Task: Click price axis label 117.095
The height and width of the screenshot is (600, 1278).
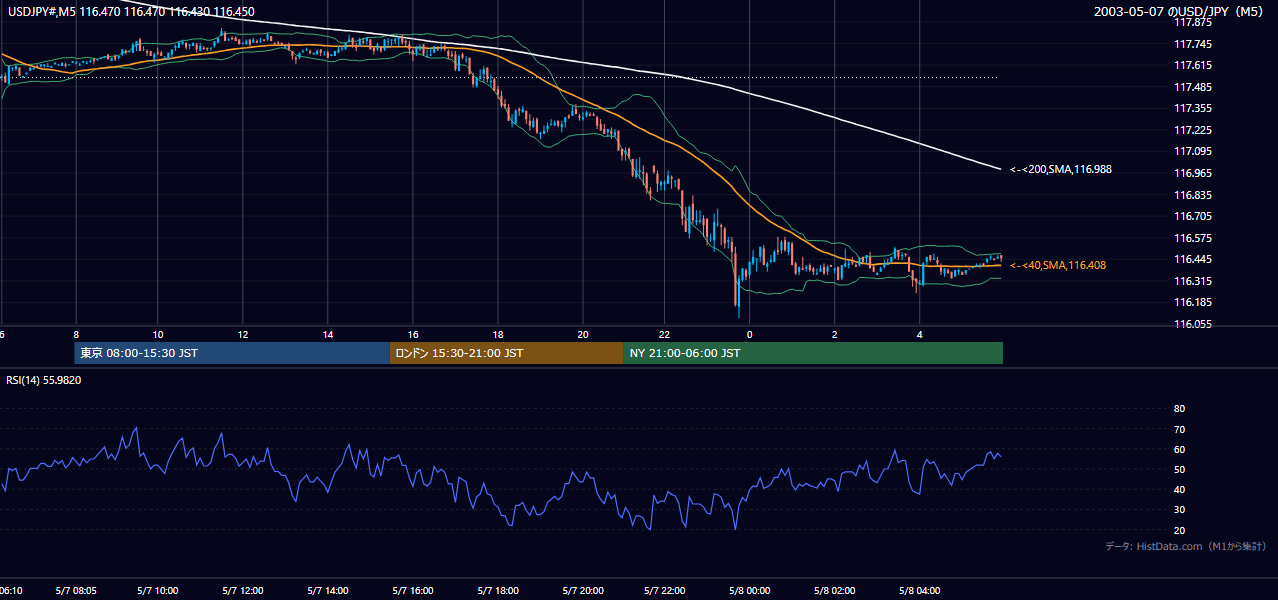Action: coord(1195,151)
